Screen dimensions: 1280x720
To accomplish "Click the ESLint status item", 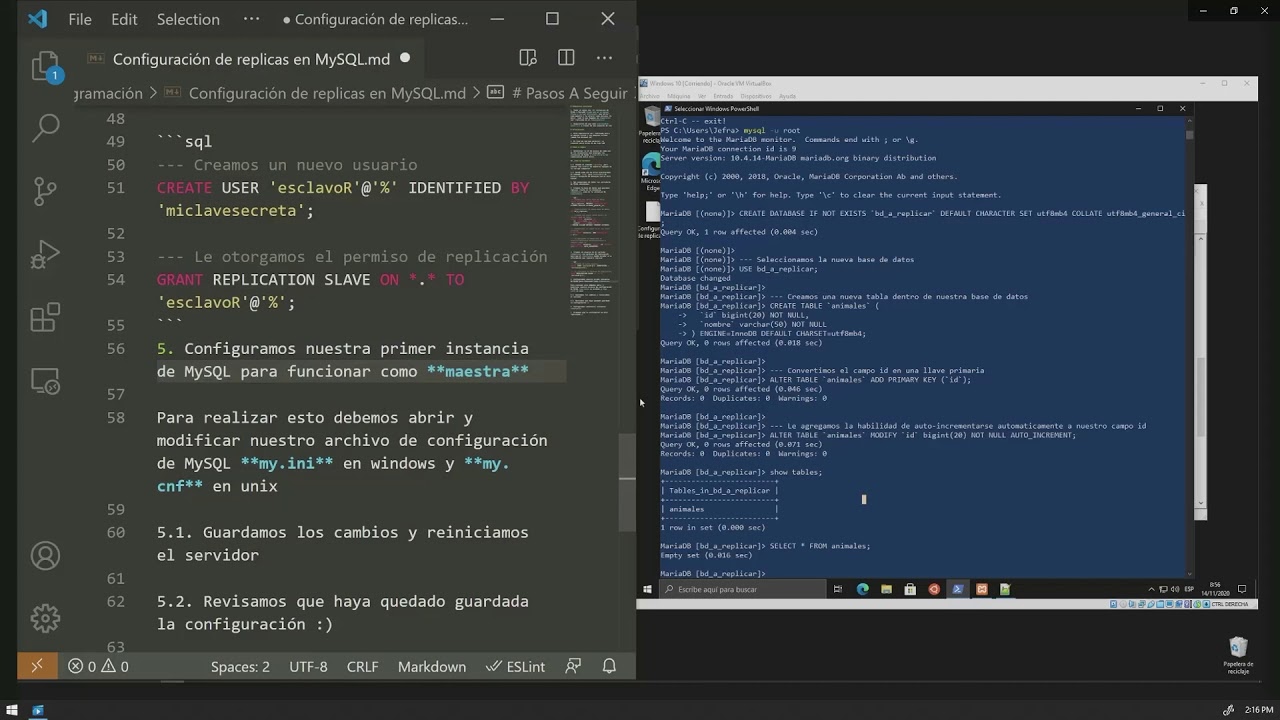I will click(x=515, y=666).
